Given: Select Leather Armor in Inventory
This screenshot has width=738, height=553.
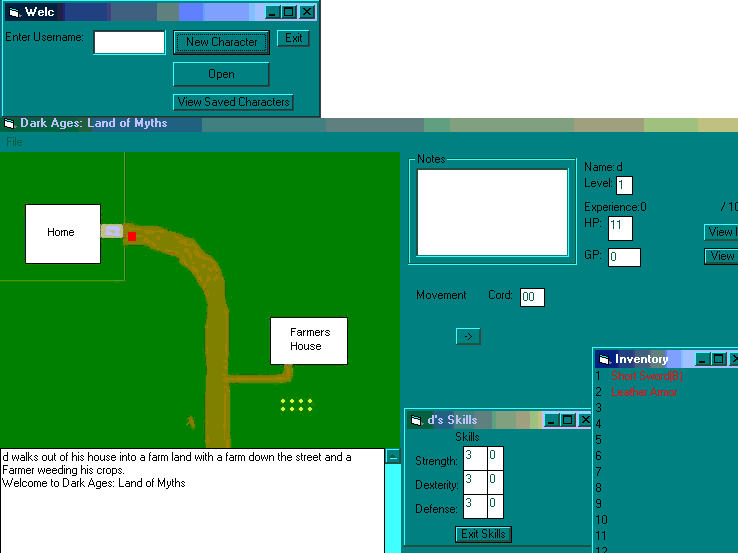Looking at the screenshot, I should pos(644,392).
